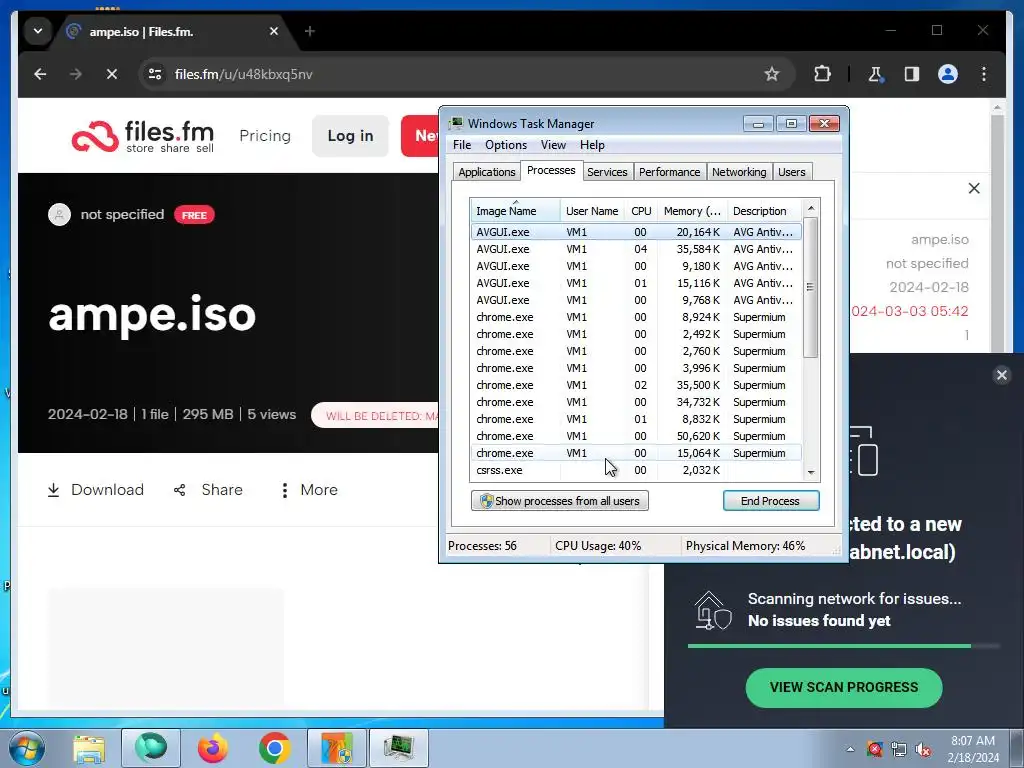This screenshot has width=1024, height=768.
Task: Go back in Chrome browser
Action: pyautogui.click(x=40, y=74)
